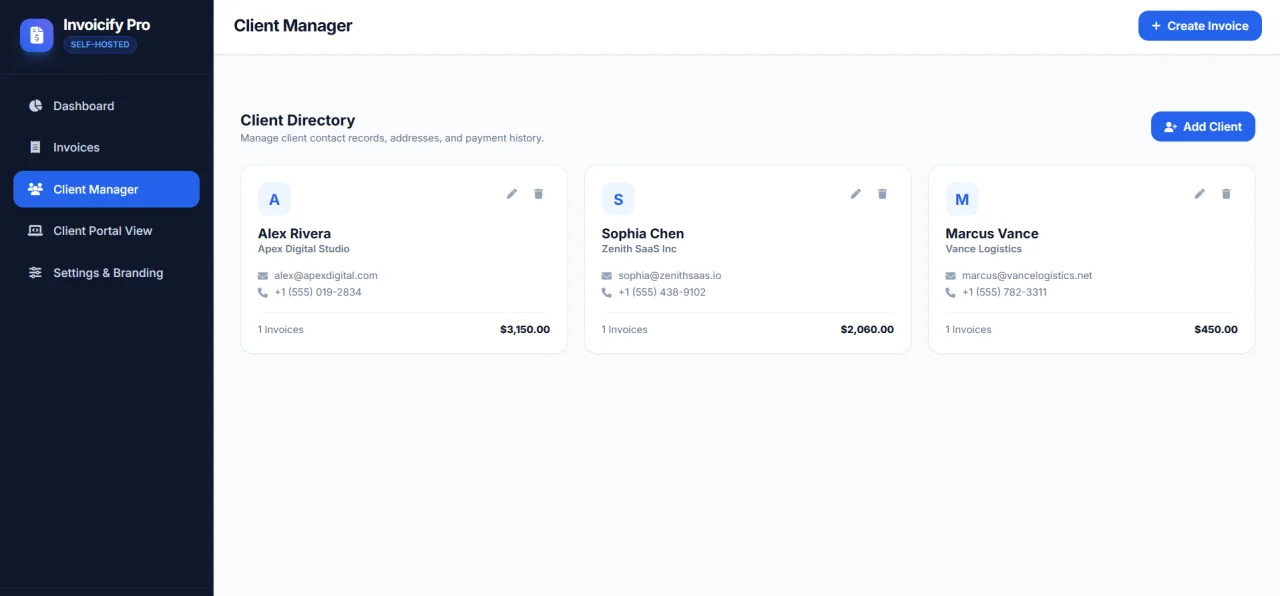Click the phone icon beside +1 (555) 019-2834

click(x=263, y=293)
